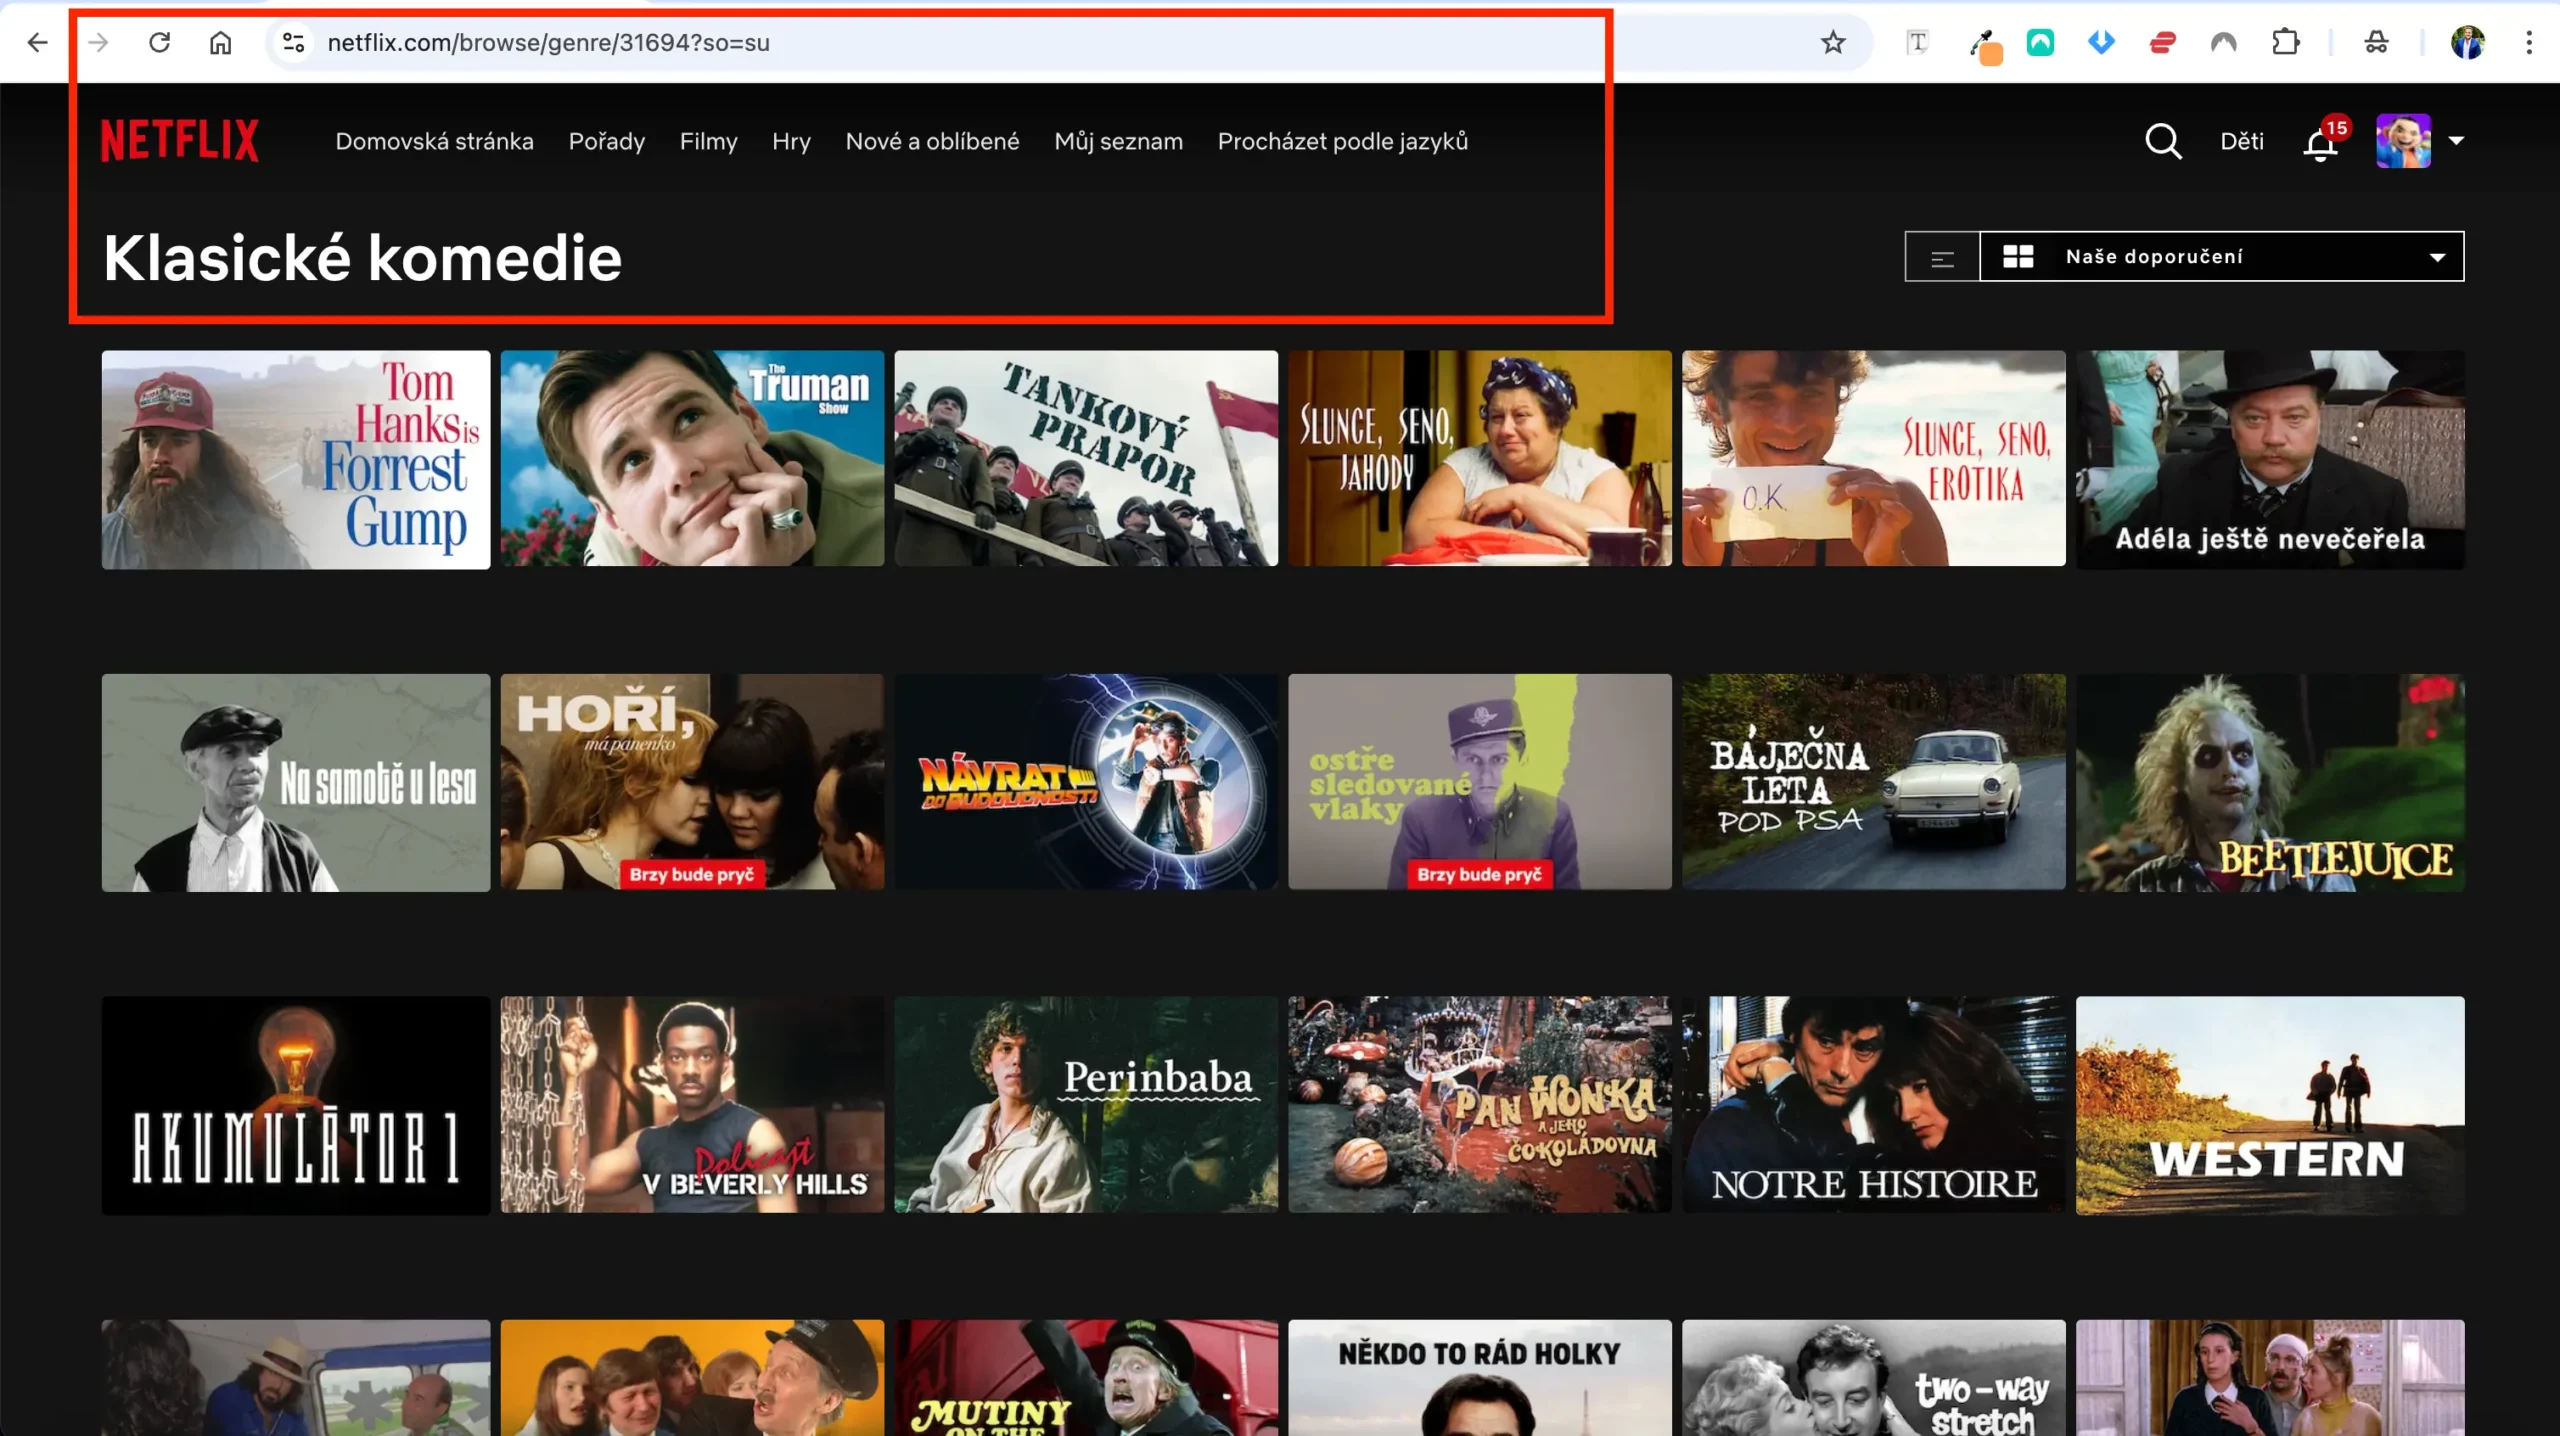Open the browser extensions puzzle icon
Viewport: 2560px width, 1436px height.
click(2287, 42)
